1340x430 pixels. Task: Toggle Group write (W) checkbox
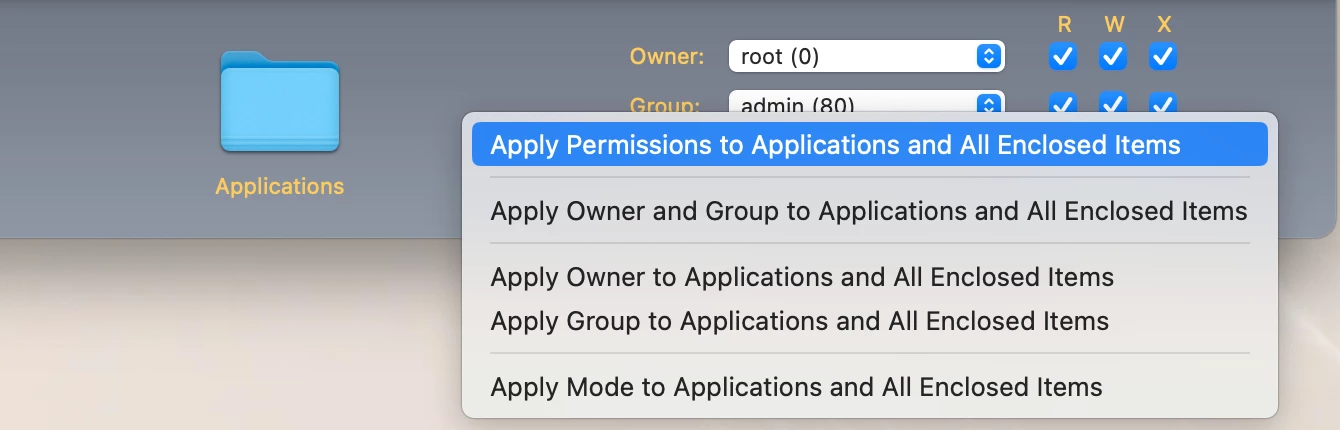click(x=1113, y=102)
